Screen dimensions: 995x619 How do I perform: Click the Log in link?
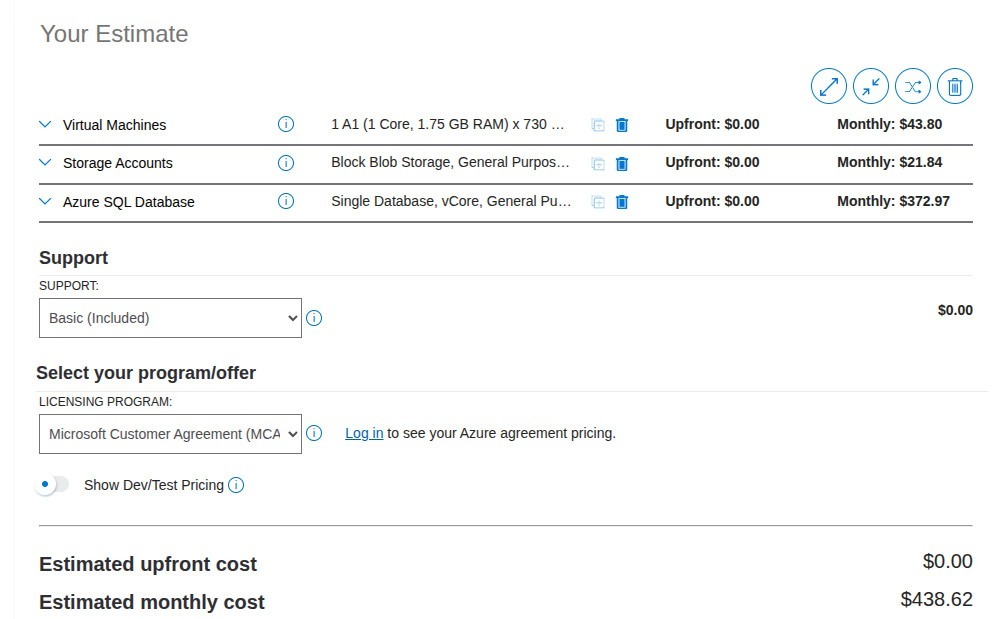point(364,433)
